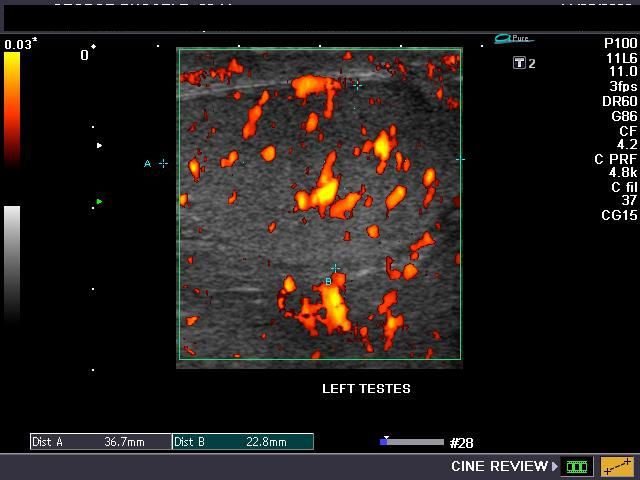Screen dimensions: 640x480
Task: Click the LEFT TESTES annotation label
Action: pos(366,389)
